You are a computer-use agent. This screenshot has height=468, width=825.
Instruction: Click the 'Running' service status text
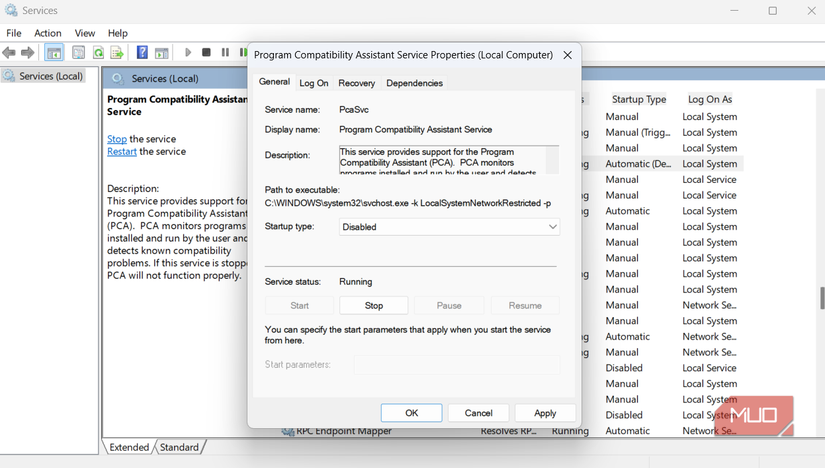(356, 282)
